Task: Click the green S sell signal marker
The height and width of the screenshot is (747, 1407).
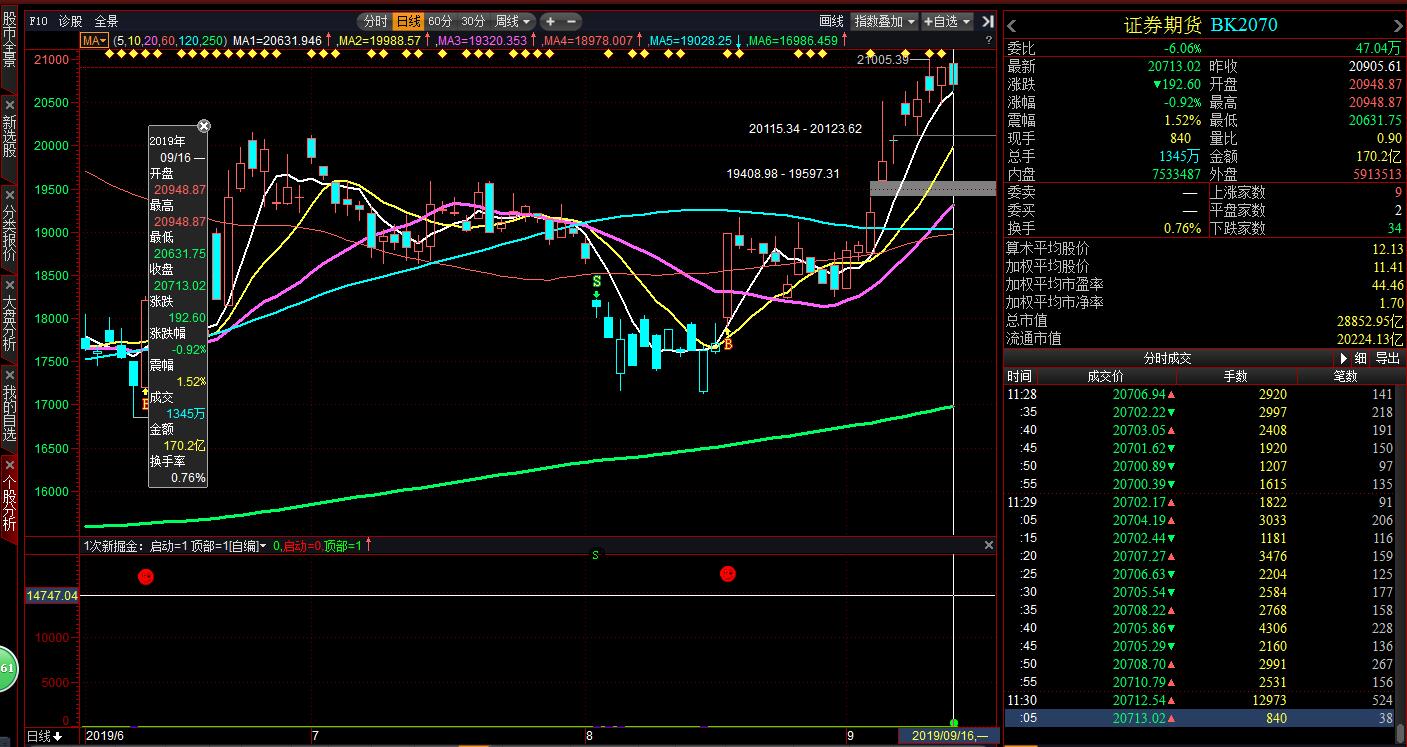Action: pyautogui.click(x=596, y=282)
